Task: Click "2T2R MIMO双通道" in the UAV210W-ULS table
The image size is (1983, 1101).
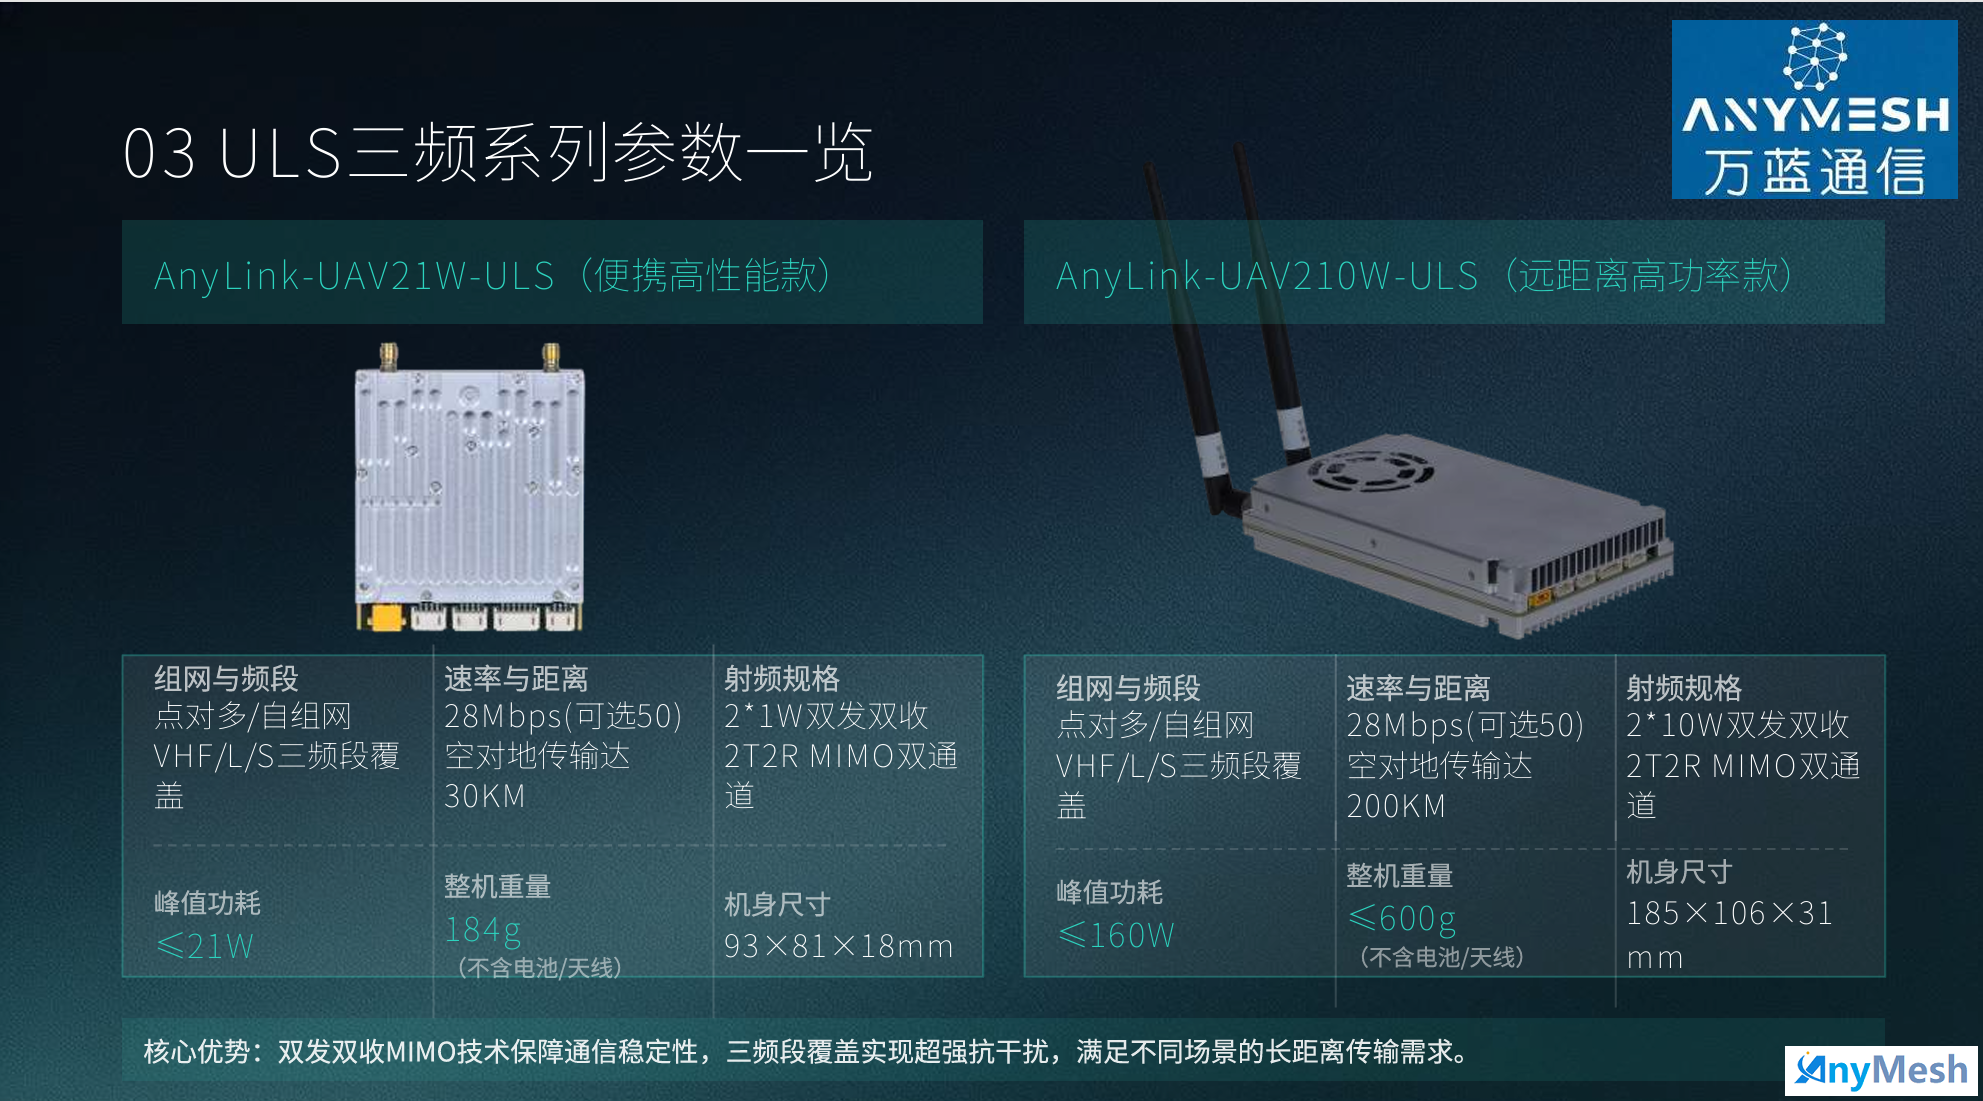Action: [x=1743, y=785]
